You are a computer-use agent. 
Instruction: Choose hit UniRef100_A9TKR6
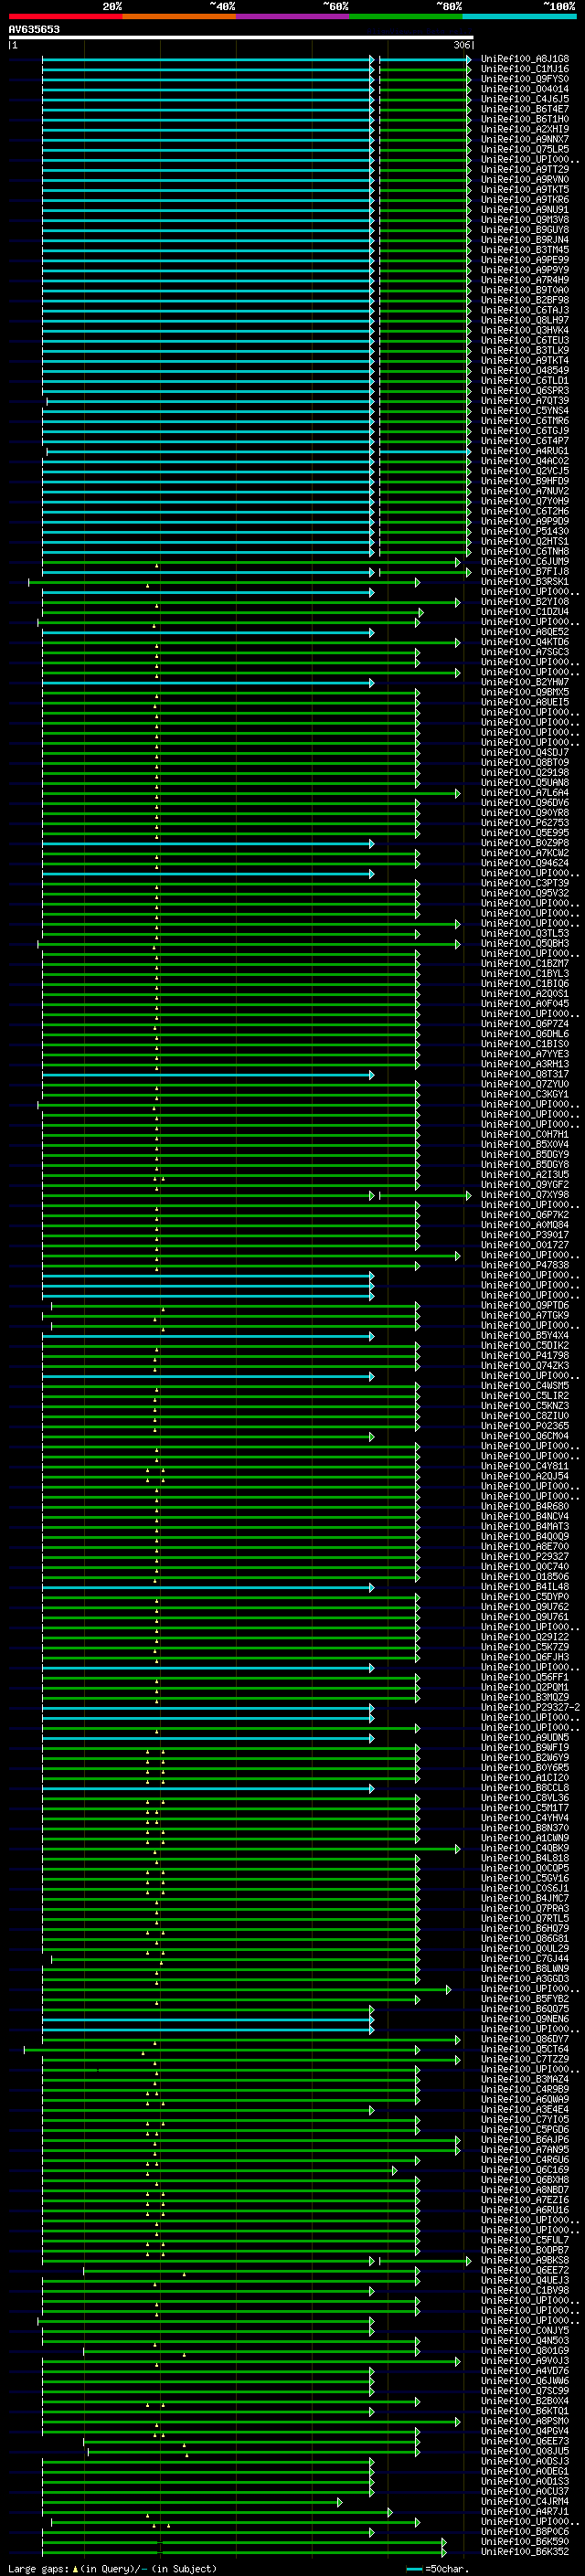(525, 199)
